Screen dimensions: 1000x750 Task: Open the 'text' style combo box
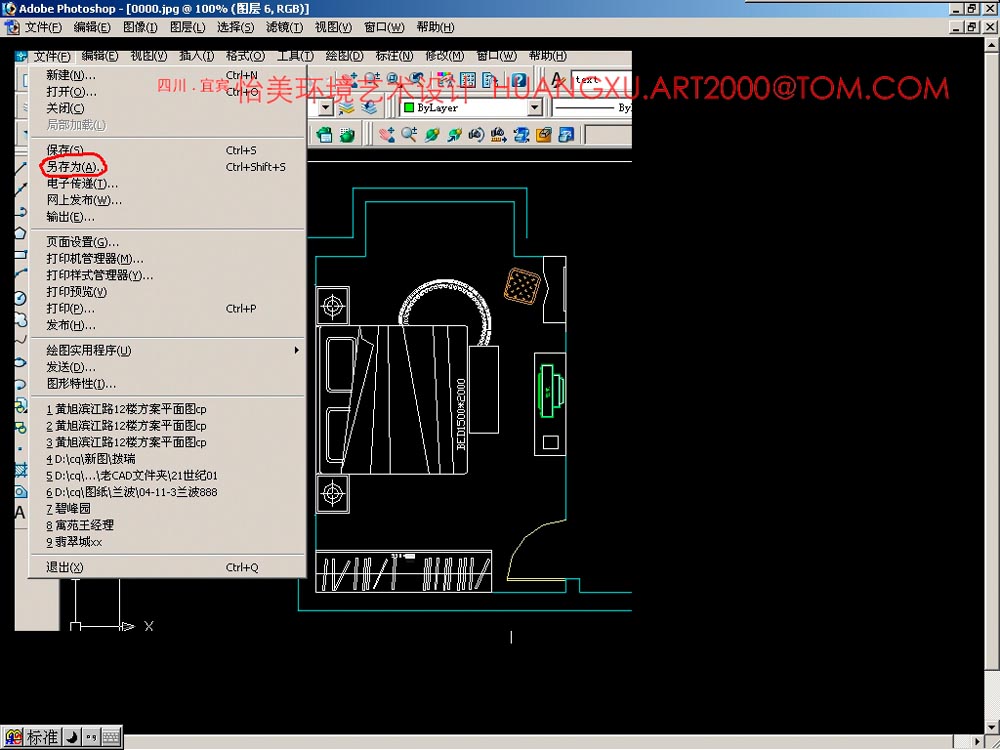601,80
